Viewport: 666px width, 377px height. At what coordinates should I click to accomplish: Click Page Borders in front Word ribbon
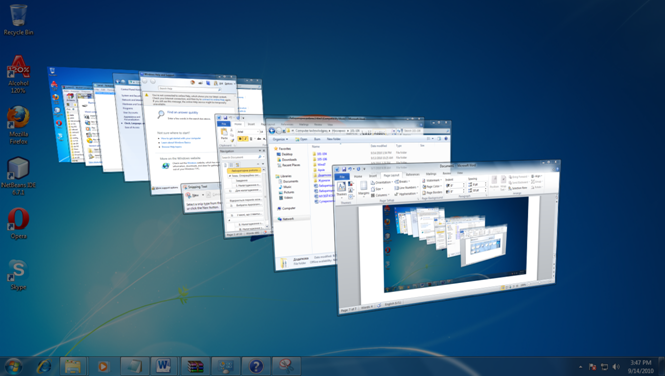pos(432,192)
